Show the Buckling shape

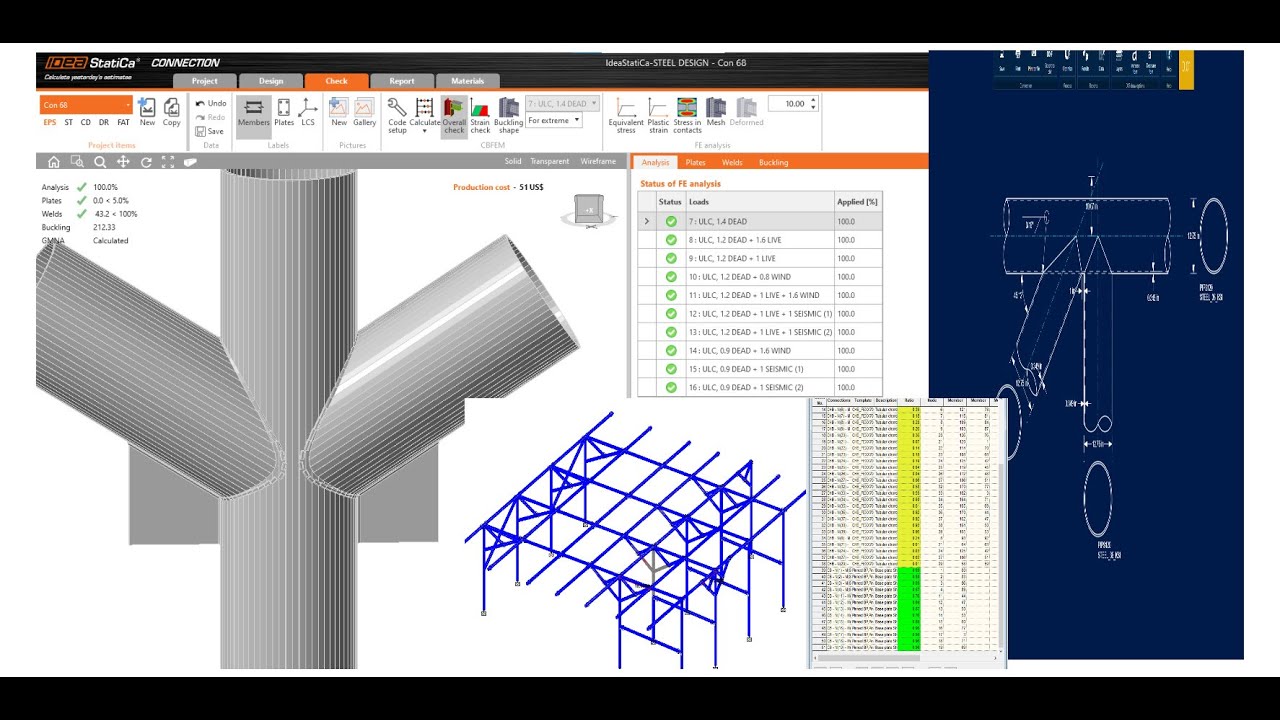tap(509, 115)
